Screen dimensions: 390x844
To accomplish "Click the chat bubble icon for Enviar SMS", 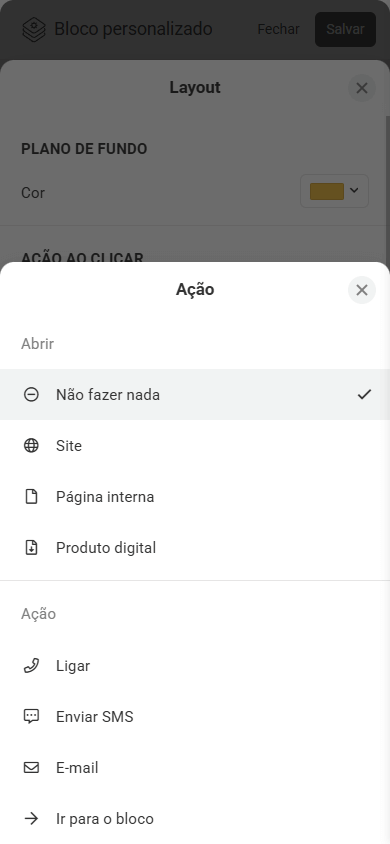I will point(31,716).
